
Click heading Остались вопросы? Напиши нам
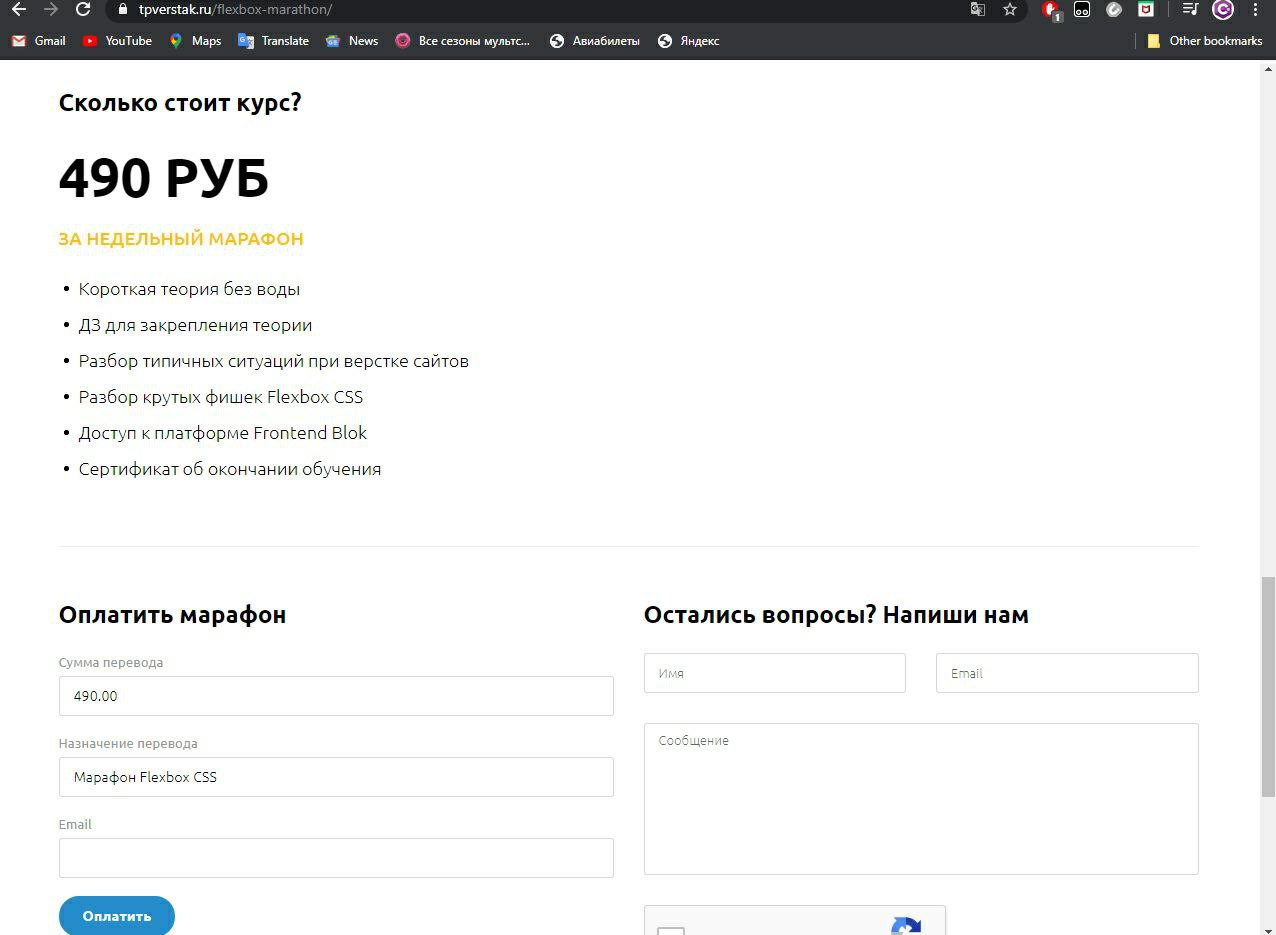point(836,615)
